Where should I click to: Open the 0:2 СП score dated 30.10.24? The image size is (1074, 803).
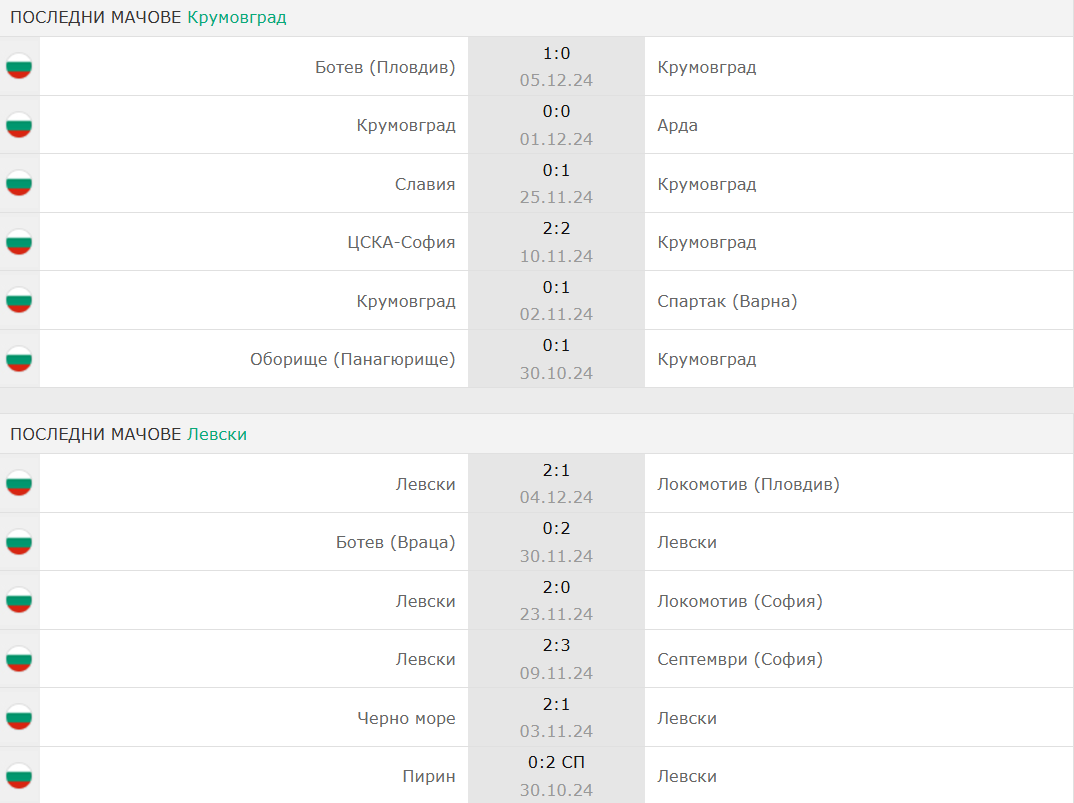click(556, 762)
